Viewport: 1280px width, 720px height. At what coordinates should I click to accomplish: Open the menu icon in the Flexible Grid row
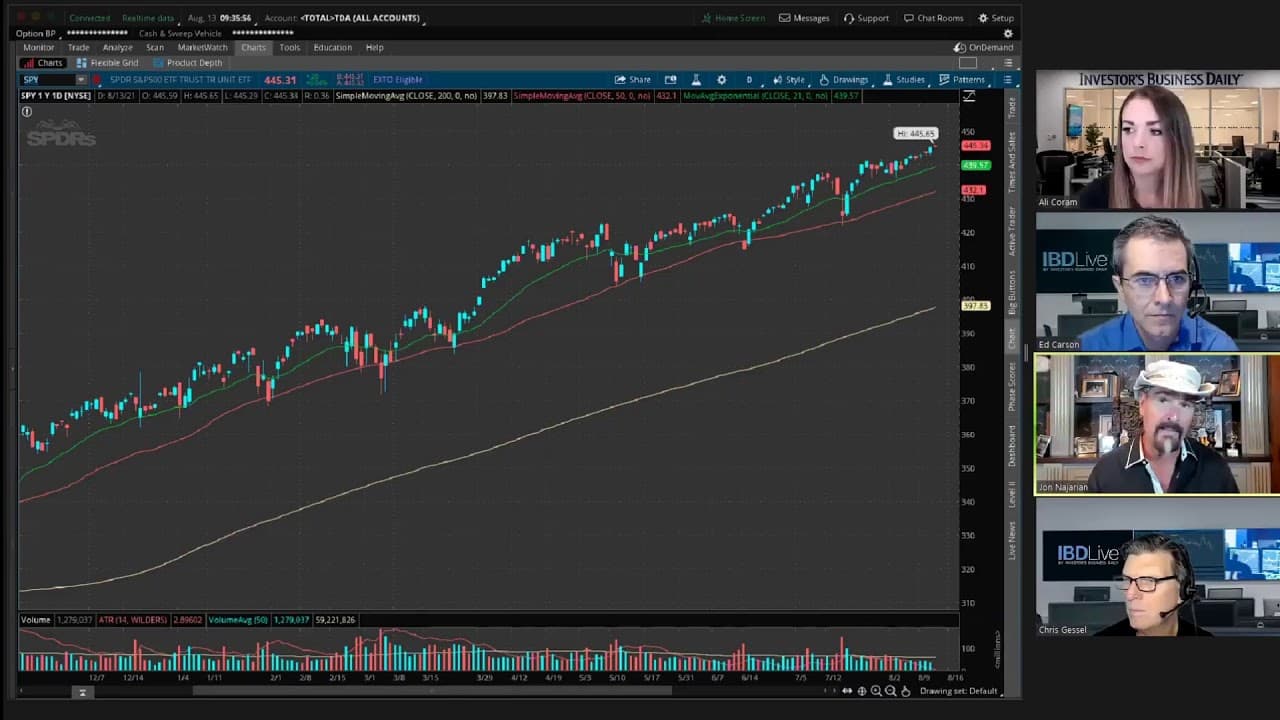[1007, 63]
